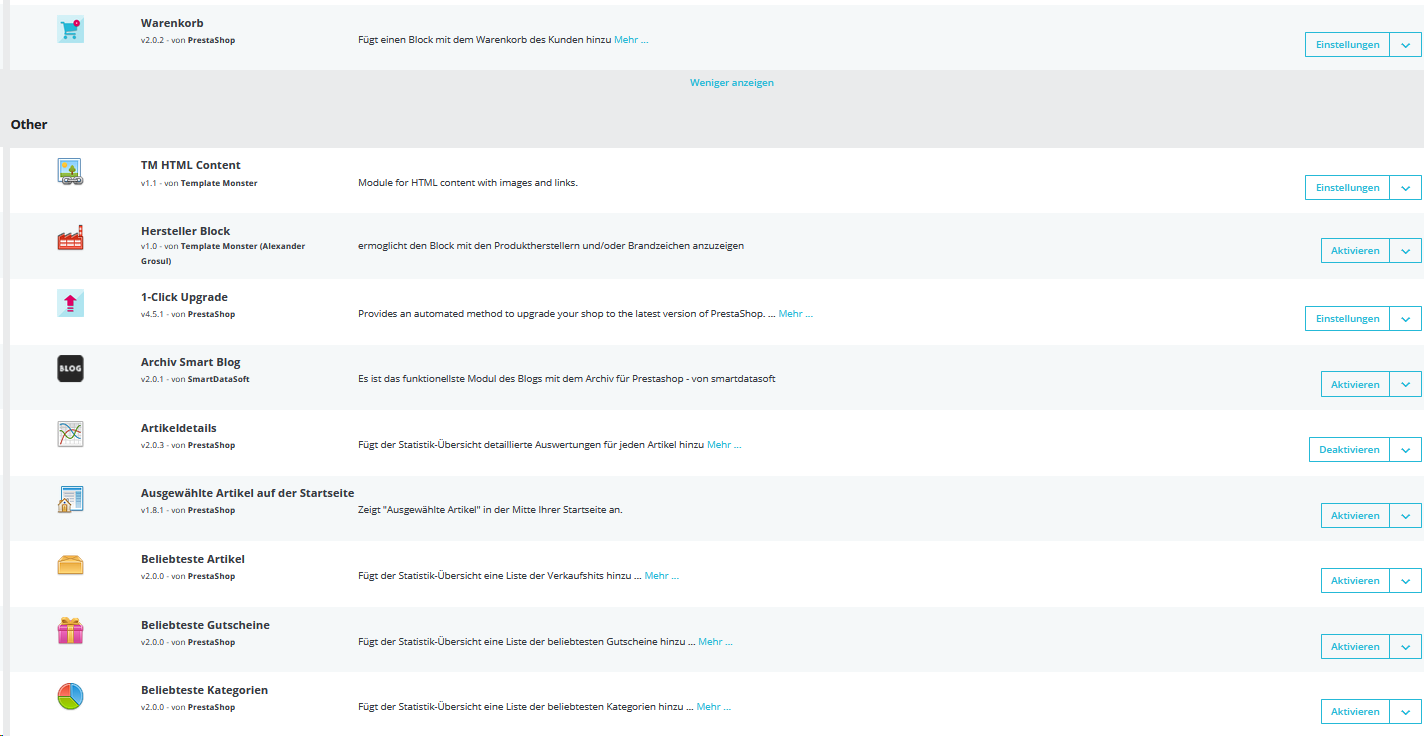The width and height of the screenshot is (1424, 736).
Task: Click the Beliebteste Kategorien module title
Action: [204, 690]
